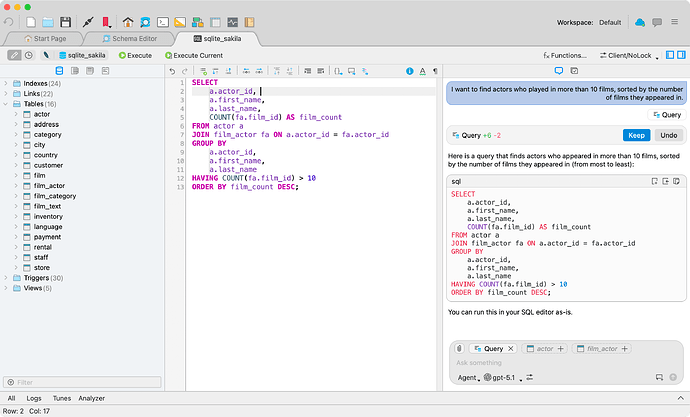The image size is (690, 417).
Task: Toggle the right sidebar panel
Action: (681, 55)
